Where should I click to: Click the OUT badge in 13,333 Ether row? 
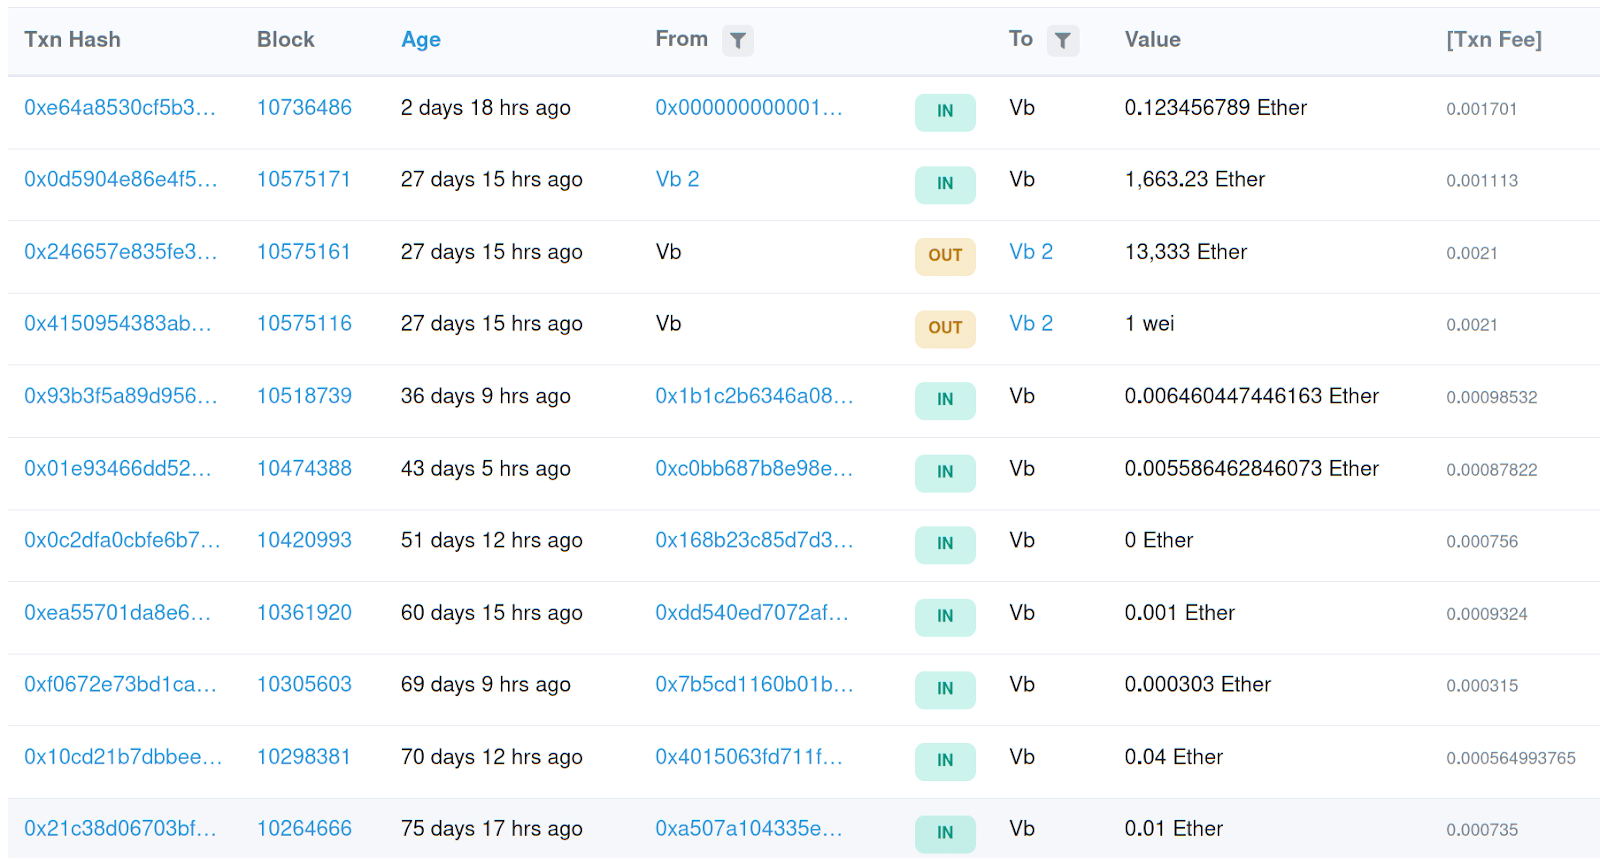(945, 255)
